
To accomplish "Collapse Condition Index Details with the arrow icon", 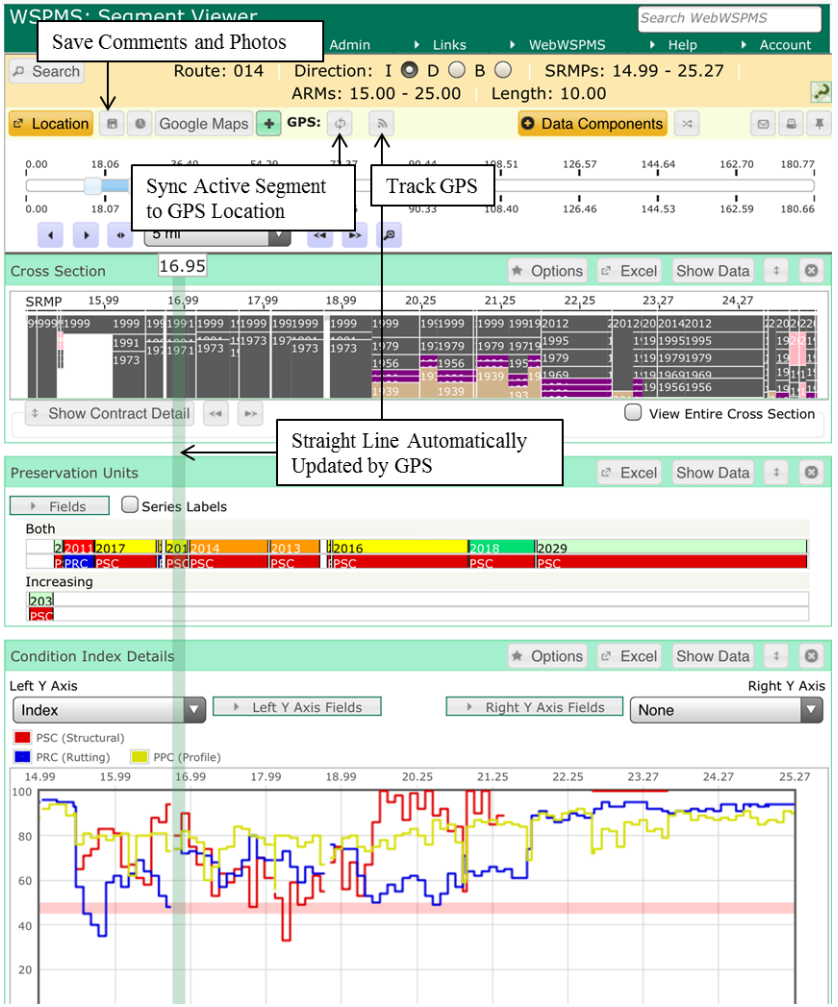I will (776, 656).
